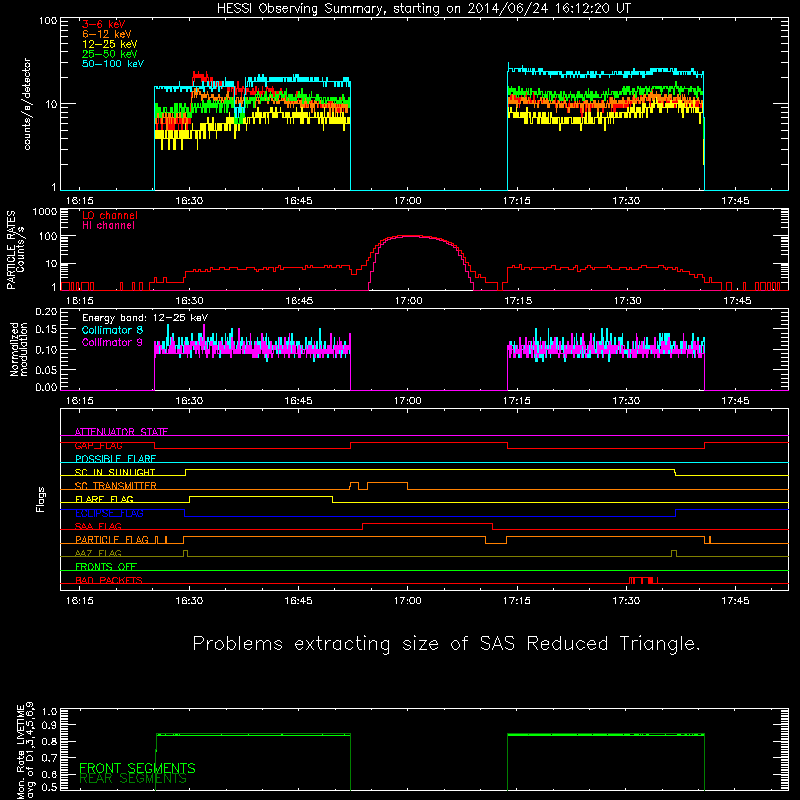Click the Collimator 8 legend label
The image size is (800, 800).
pos(112,330)
